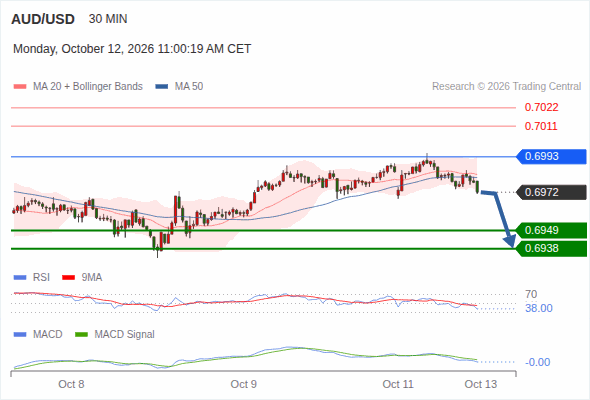Click the blue 0.6993 pivot price tag
This screenshot has width=590, height=400.
(x=551, y=157)
